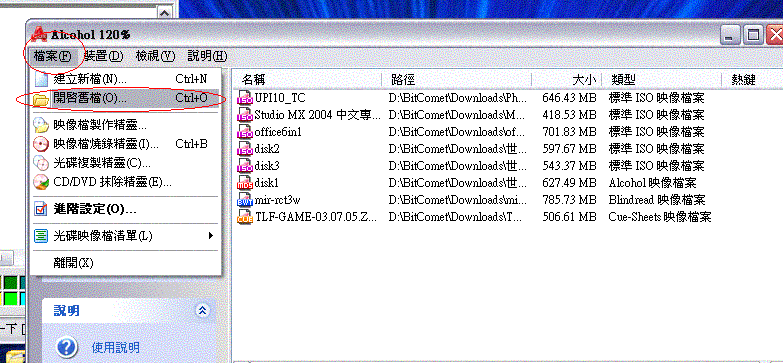This screenshot has height=363, width=783.
Task: Click CD/DVD erase wizard icon
Action: [x=40, y=182]
